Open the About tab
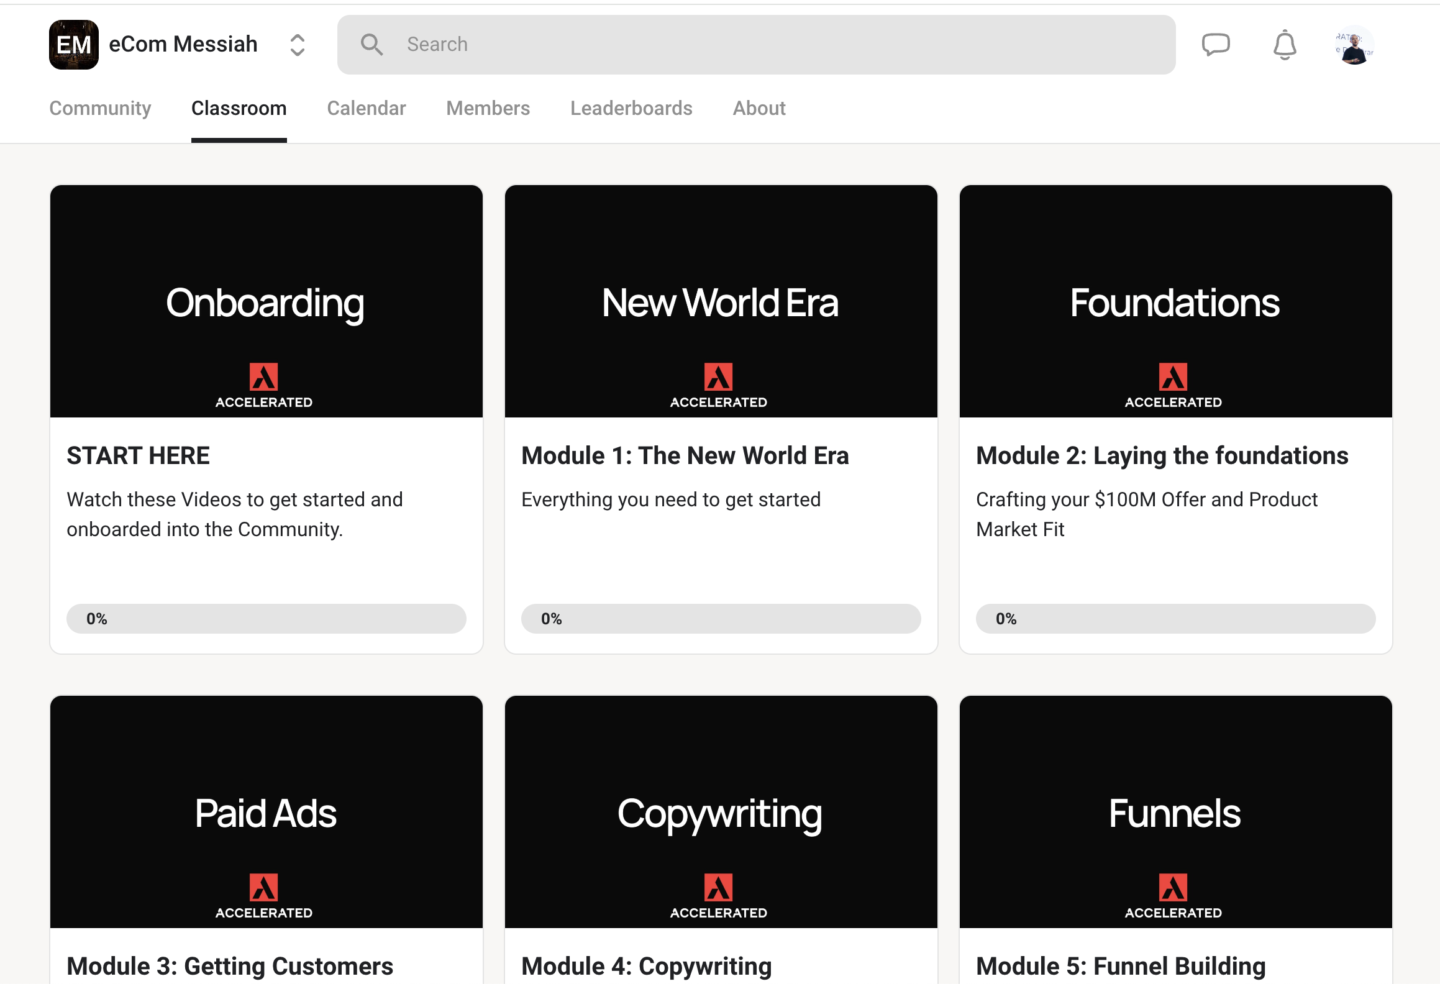The width and height of the screenshot is (1440, 984). 759,108
